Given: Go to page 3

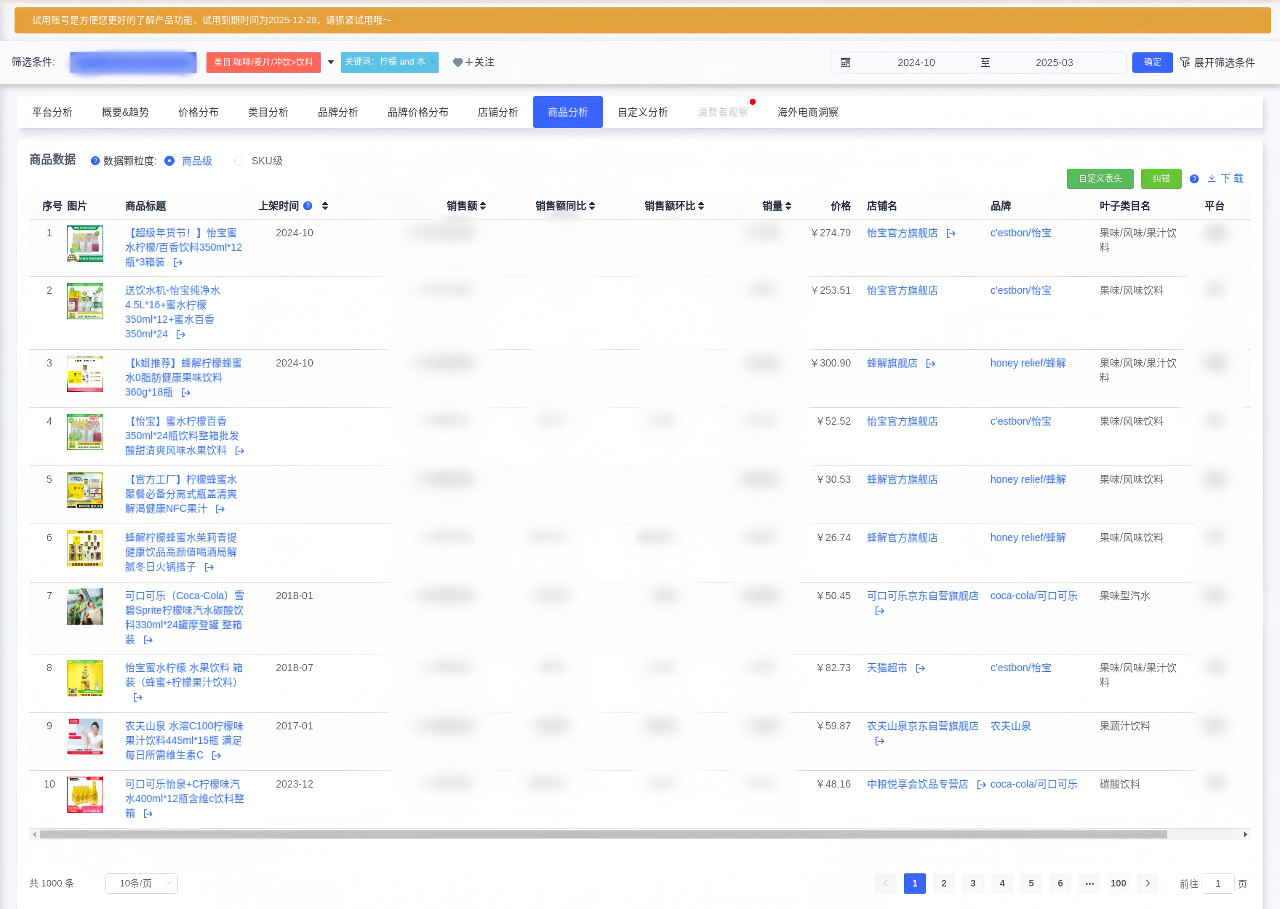Looking at the screenshot, I should tap(973, 883).
